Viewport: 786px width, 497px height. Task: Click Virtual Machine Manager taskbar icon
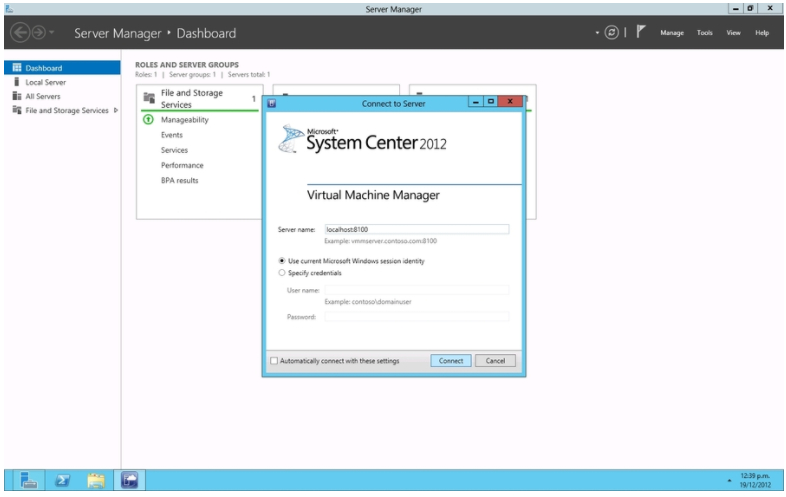point(129,480)
